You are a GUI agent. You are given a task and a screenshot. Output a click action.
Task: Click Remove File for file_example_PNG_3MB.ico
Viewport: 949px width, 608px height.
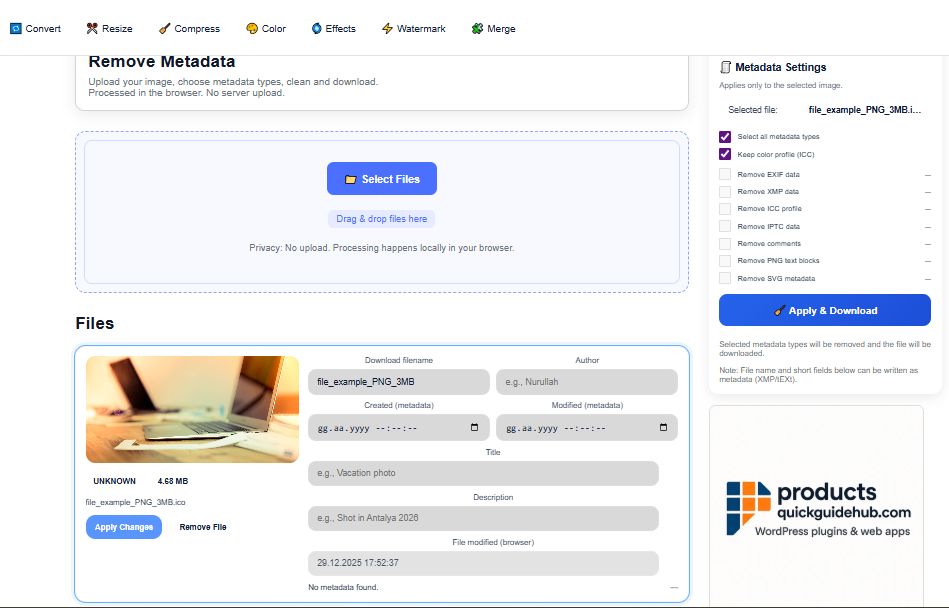point(202,526)
